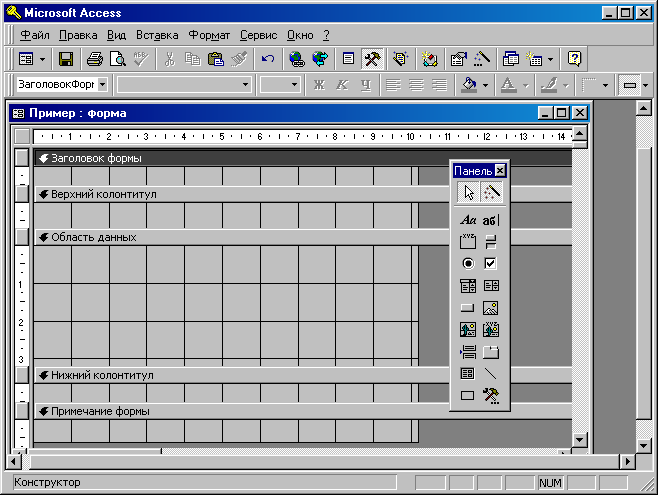Select the Unbound Object Frame tool
The height and width of the screenshot is (495, 658).
pos(468,330)
